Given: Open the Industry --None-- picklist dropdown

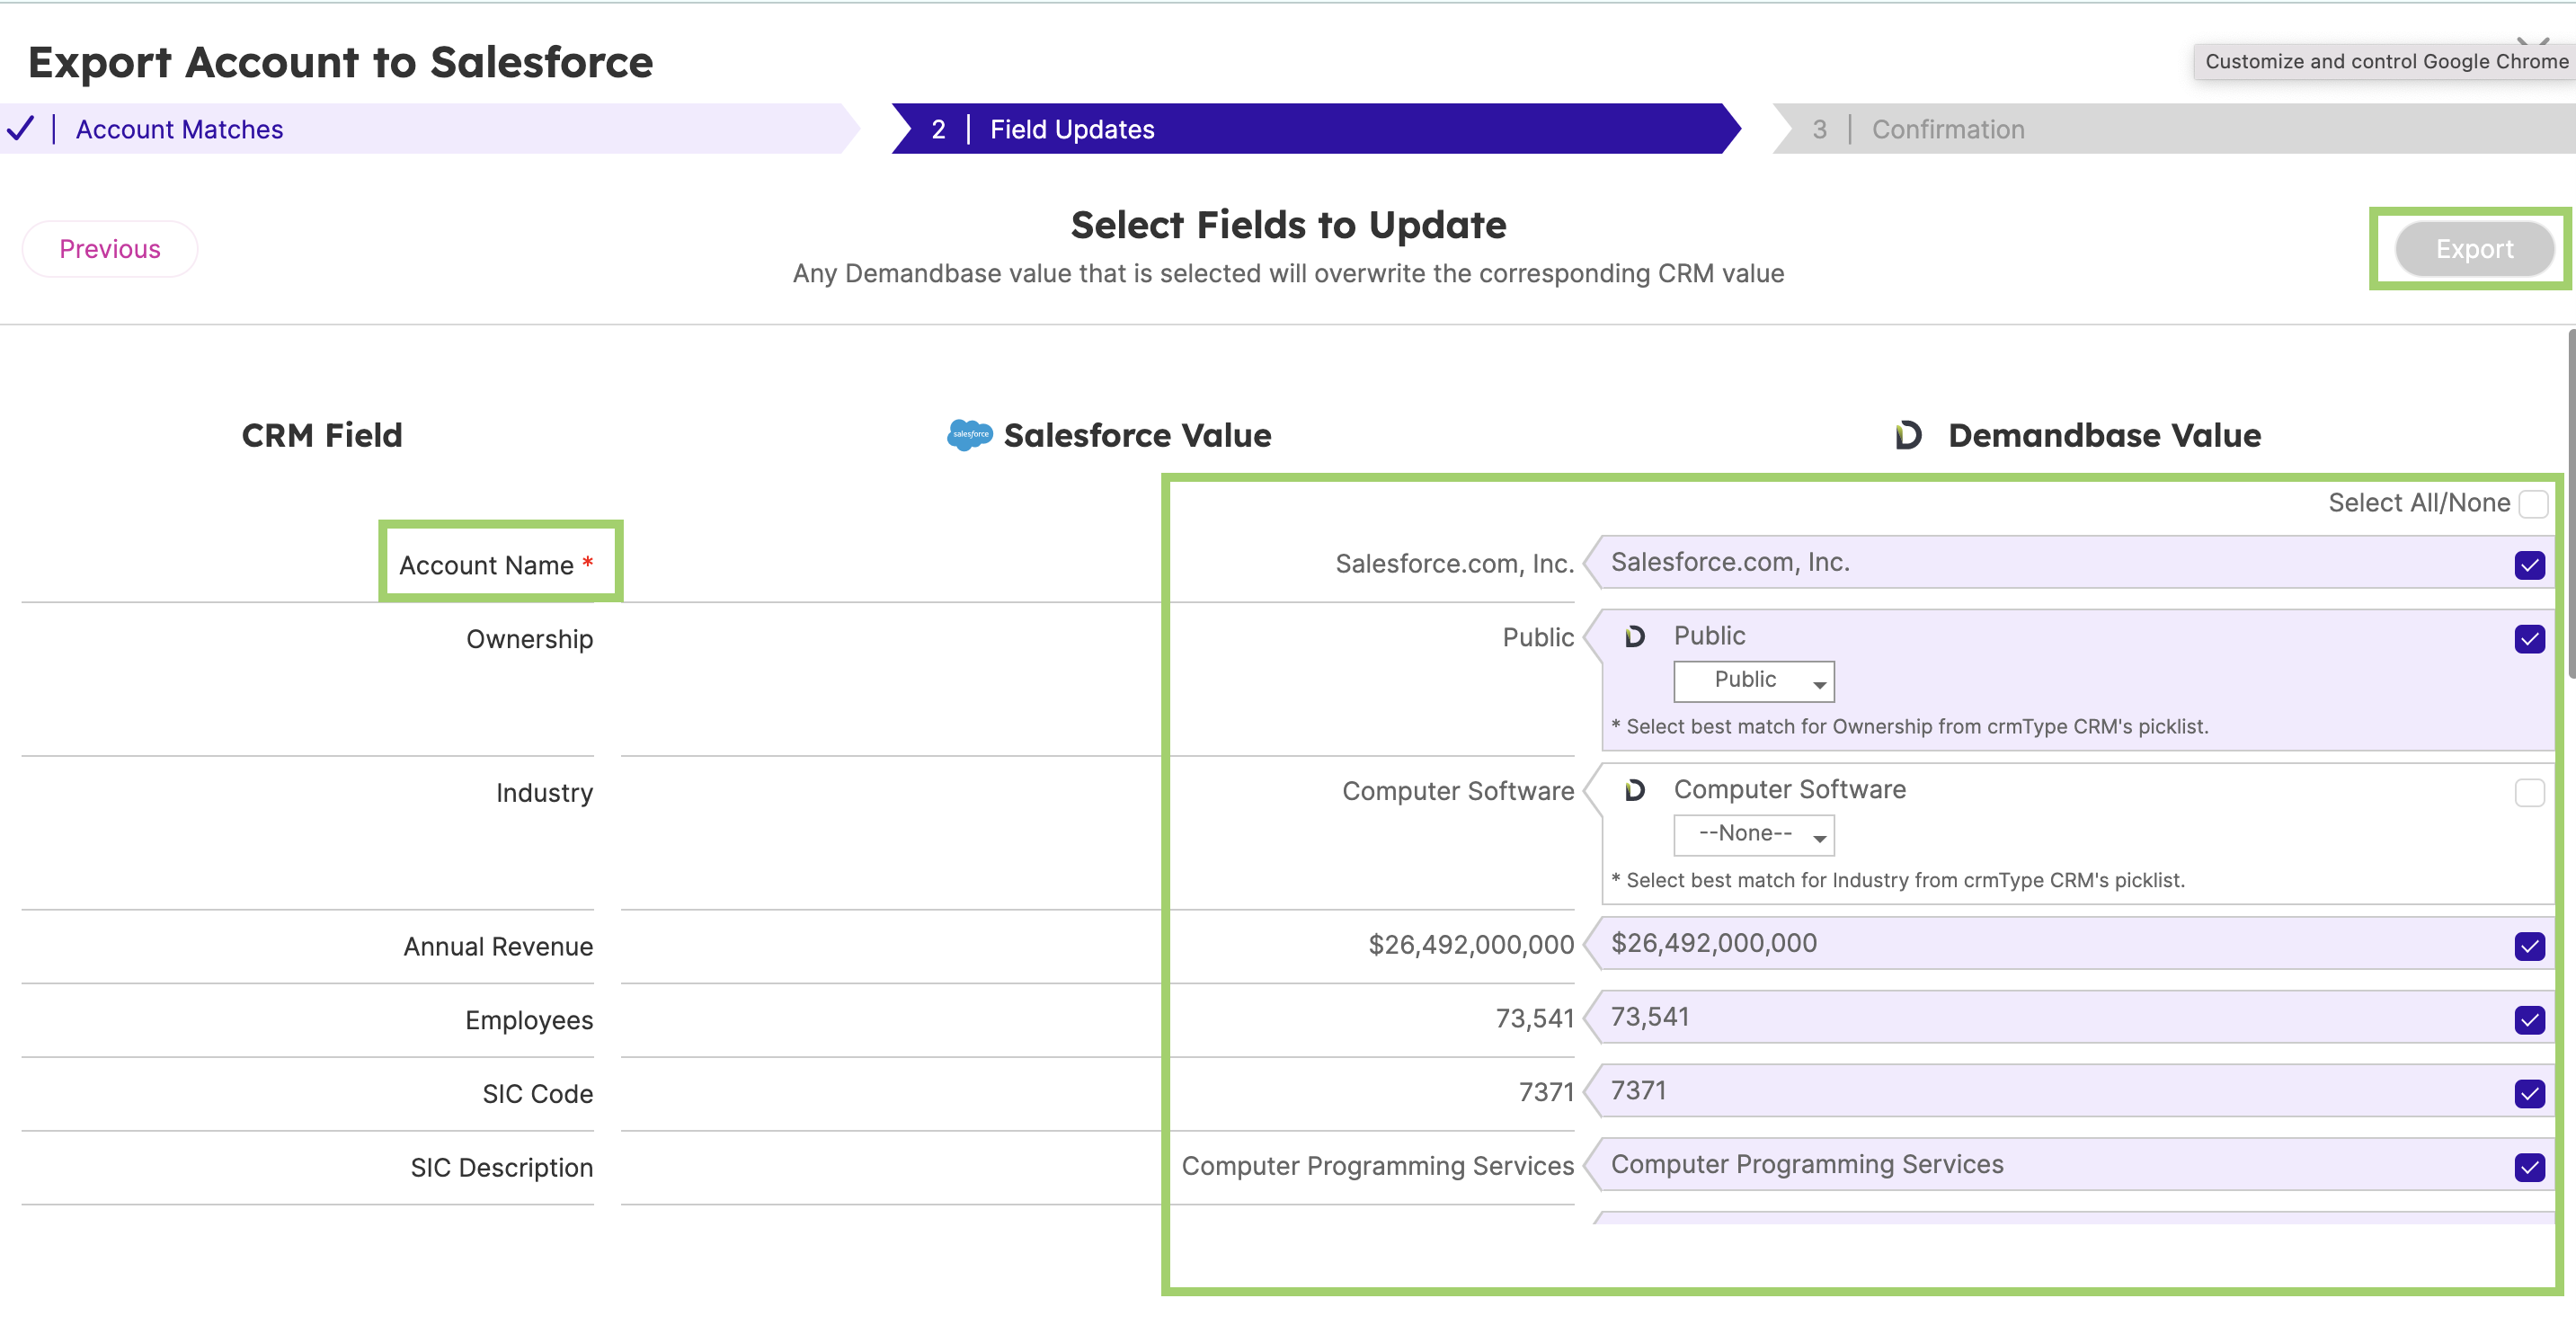Looking at the screenshot, I should (x=1753, y=835).
